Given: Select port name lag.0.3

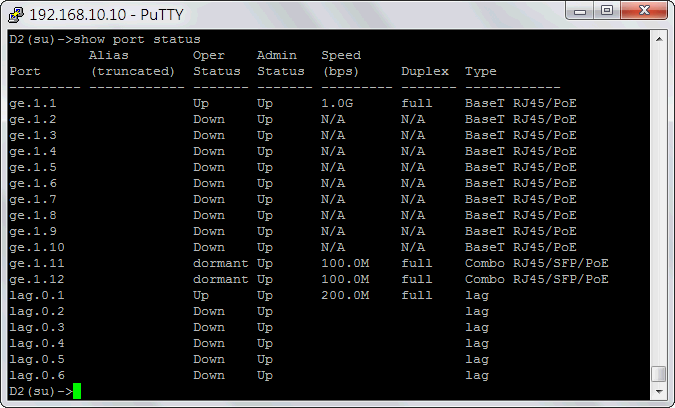Looking at the screenshot, I should pyautogui.click(x=37, y=328).
